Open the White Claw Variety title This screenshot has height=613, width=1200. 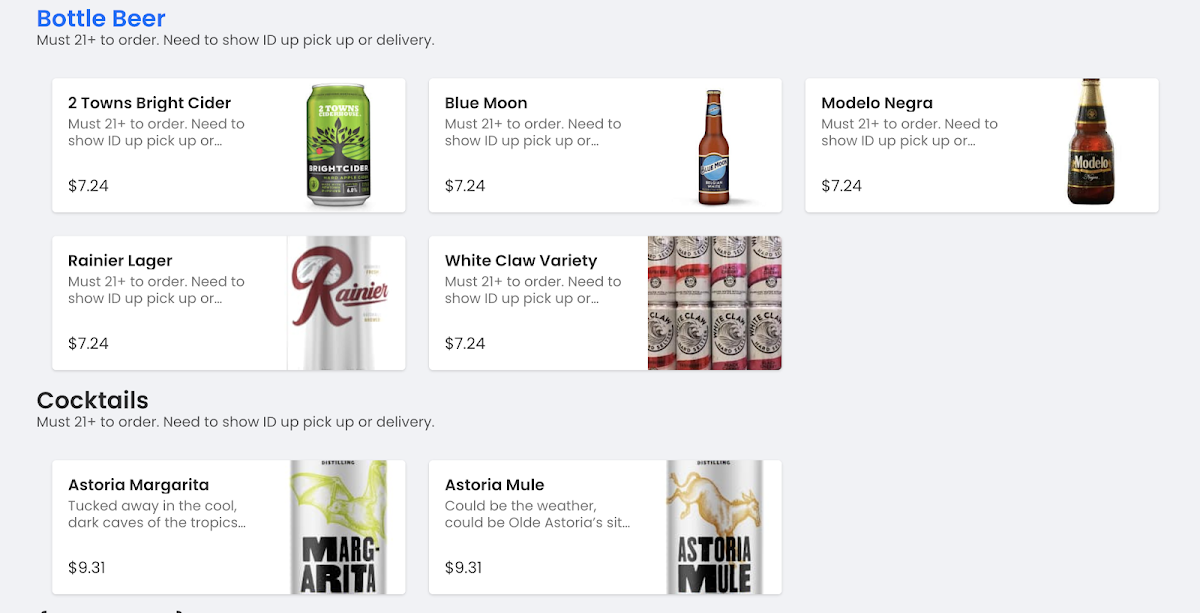(x=521, y=261)
